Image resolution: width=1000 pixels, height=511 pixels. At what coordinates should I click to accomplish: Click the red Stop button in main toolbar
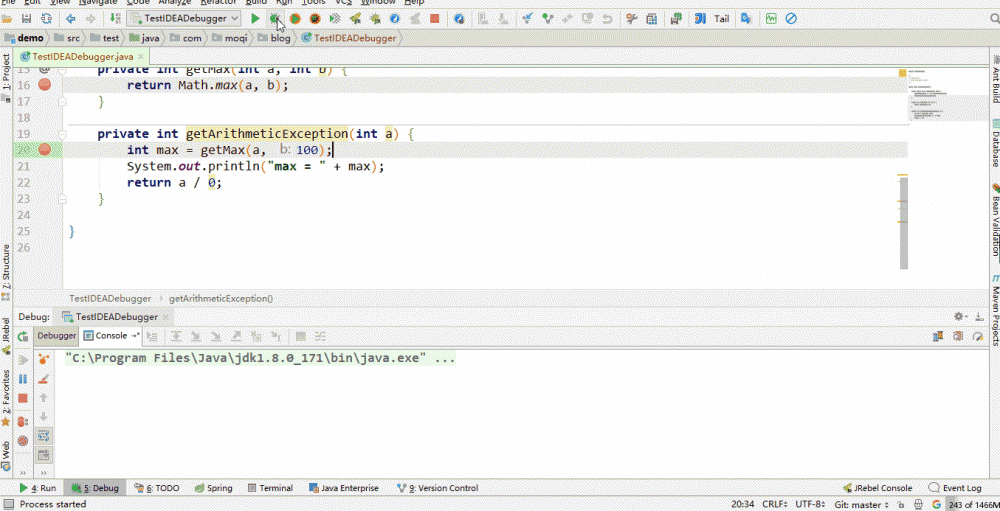click(434, 18)
